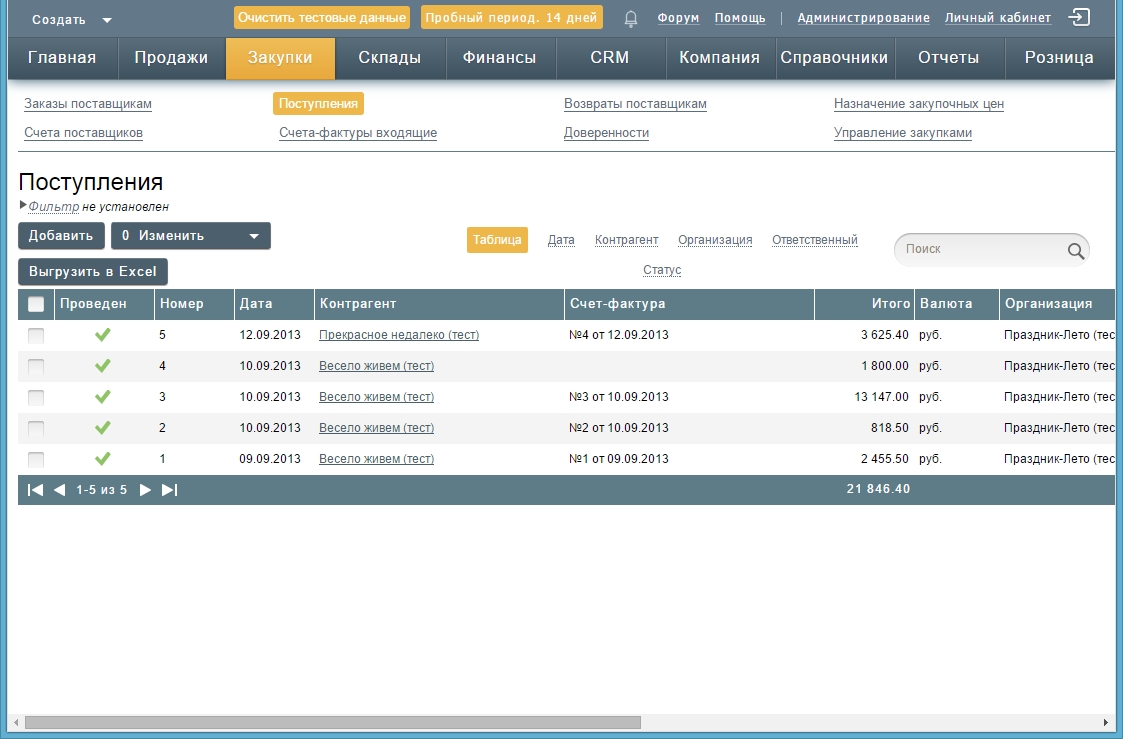Image resolution: width=1123 pixels, height=739 pixels.
Task: Check the box for receipt number 4
Action: tap(36, 366)
